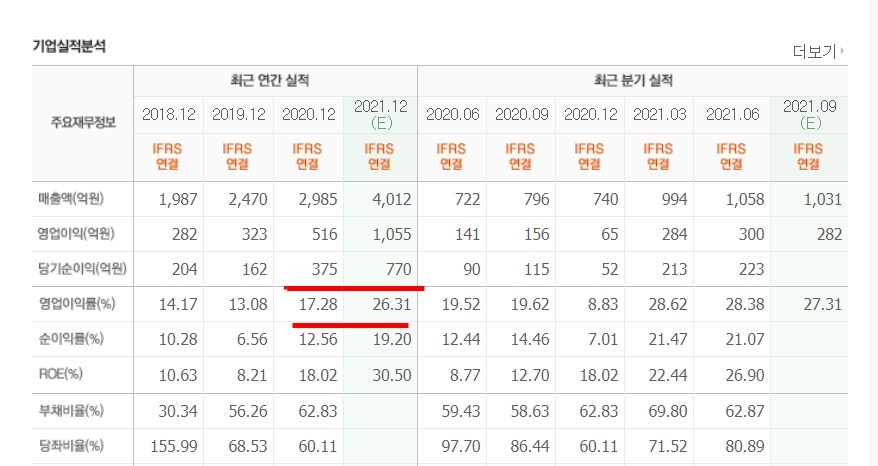The height and width of the screenshot is (466, 878).
Task: Select the ROE(%) row label
Action: pyautogui.click(x=60, y=374)
